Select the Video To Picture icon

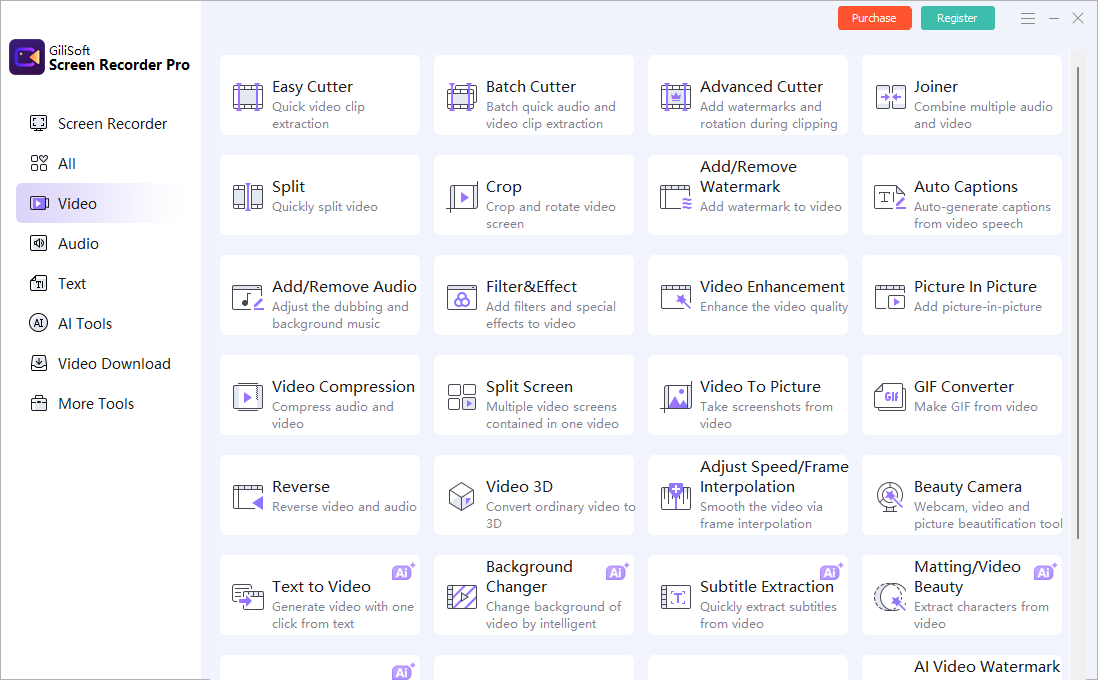click(x=676, y=398)
